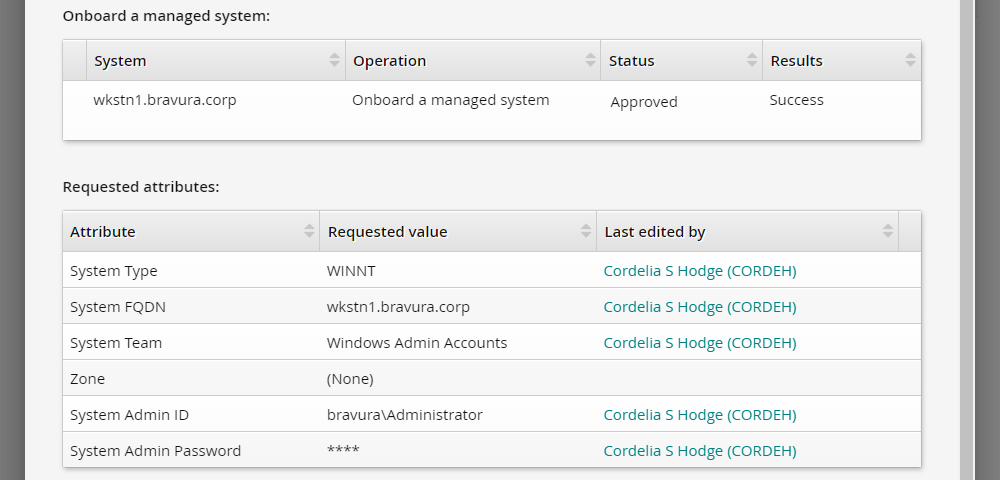1000x480 pixels.
Task: Click the masked System Admin Password value
Action: tap(343, 451)
